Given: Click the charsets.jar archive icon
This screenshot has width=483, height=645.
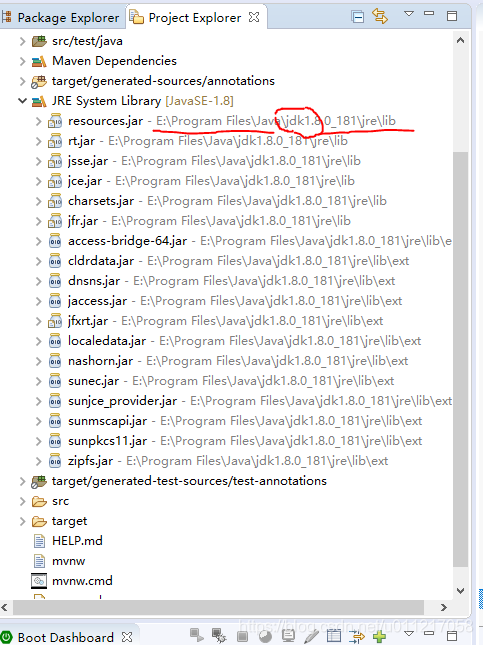Looking at the screenshot, I should click(55, 201).
